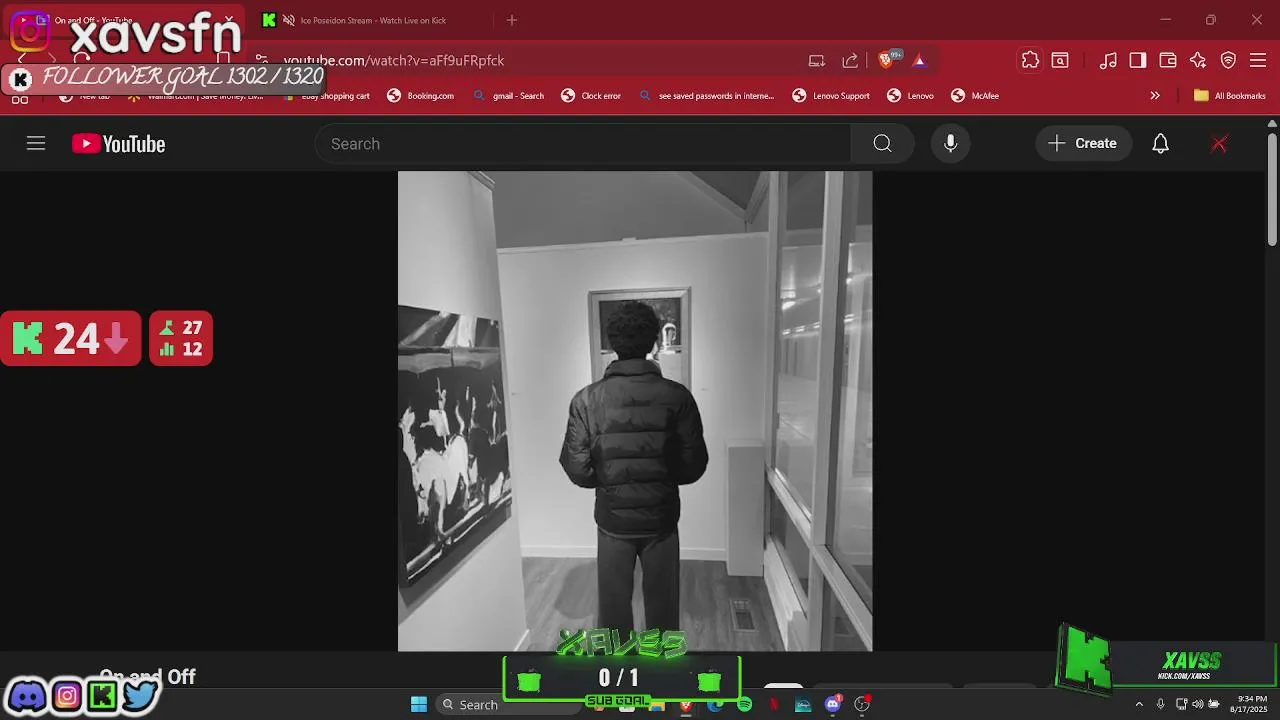Open the Brave VPN shield icon
This screenshot has height=720, width=1280.
[1229, 61]
